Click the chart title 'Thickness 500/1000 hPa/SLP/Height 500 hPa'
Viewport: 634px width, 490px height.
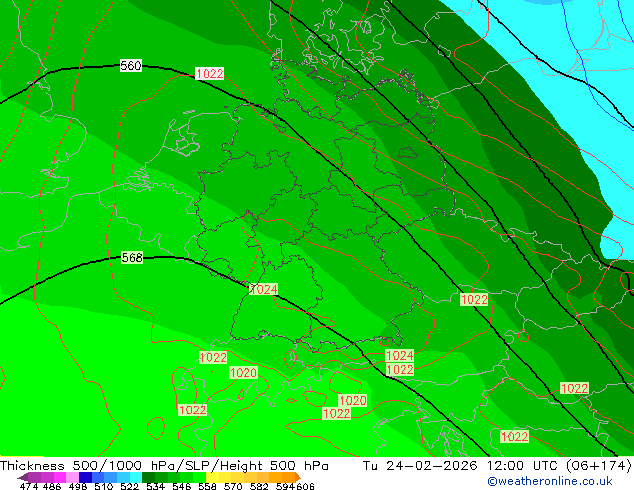pyautogui.click(x=164, y=466)
